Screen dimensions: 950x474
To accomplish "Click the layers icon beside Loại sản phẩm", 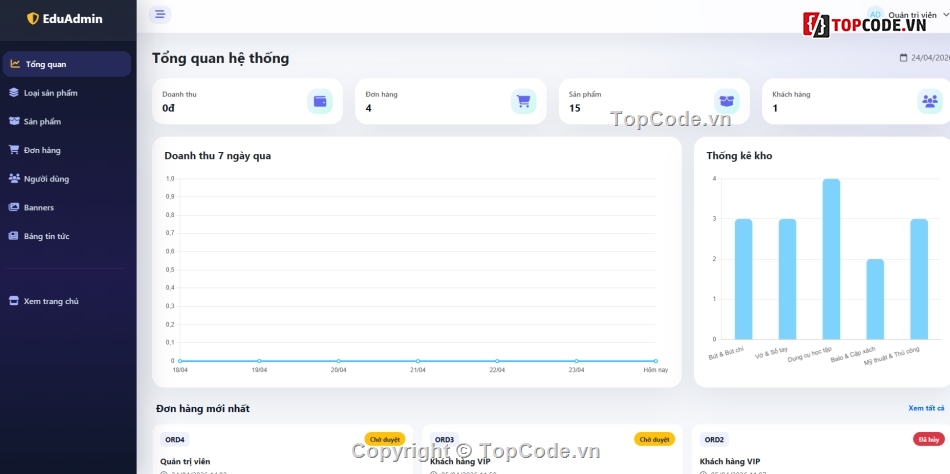I will point(13,93).
